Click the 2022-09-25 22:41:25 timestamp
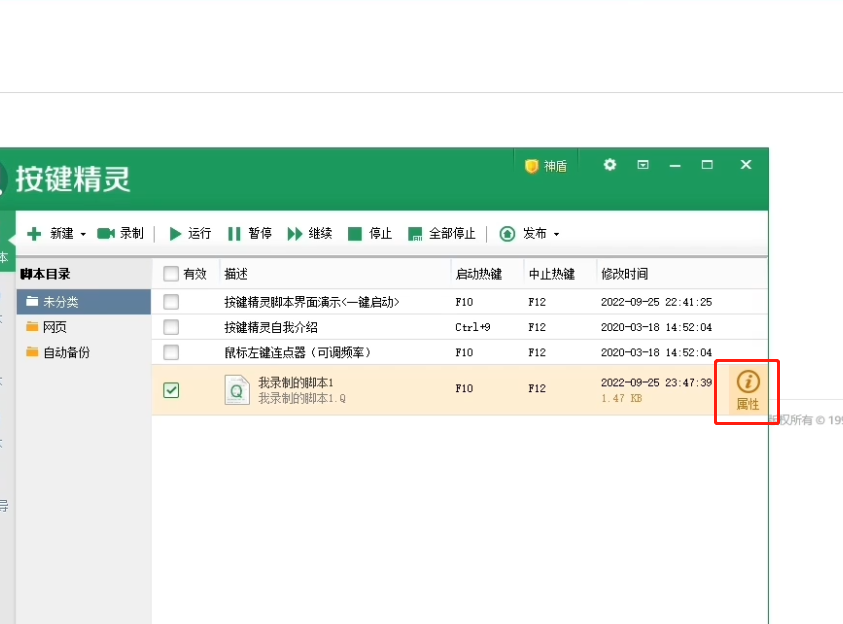Viewport: 843px width, 624px height. point(656,302)
